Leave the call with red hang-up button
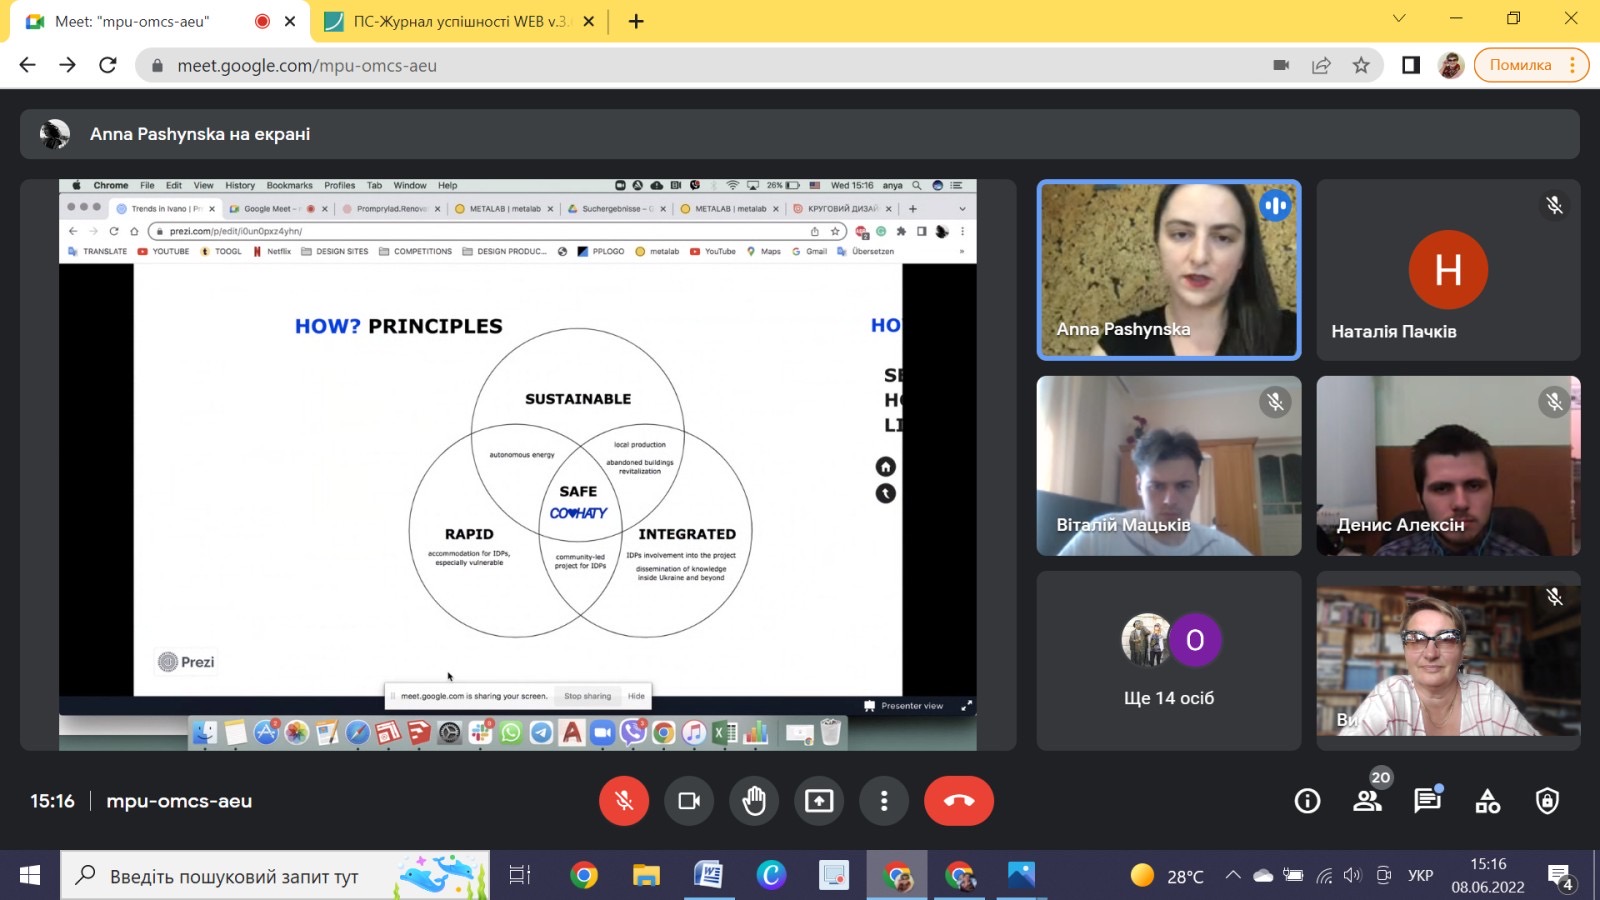 tap(958, 801)
